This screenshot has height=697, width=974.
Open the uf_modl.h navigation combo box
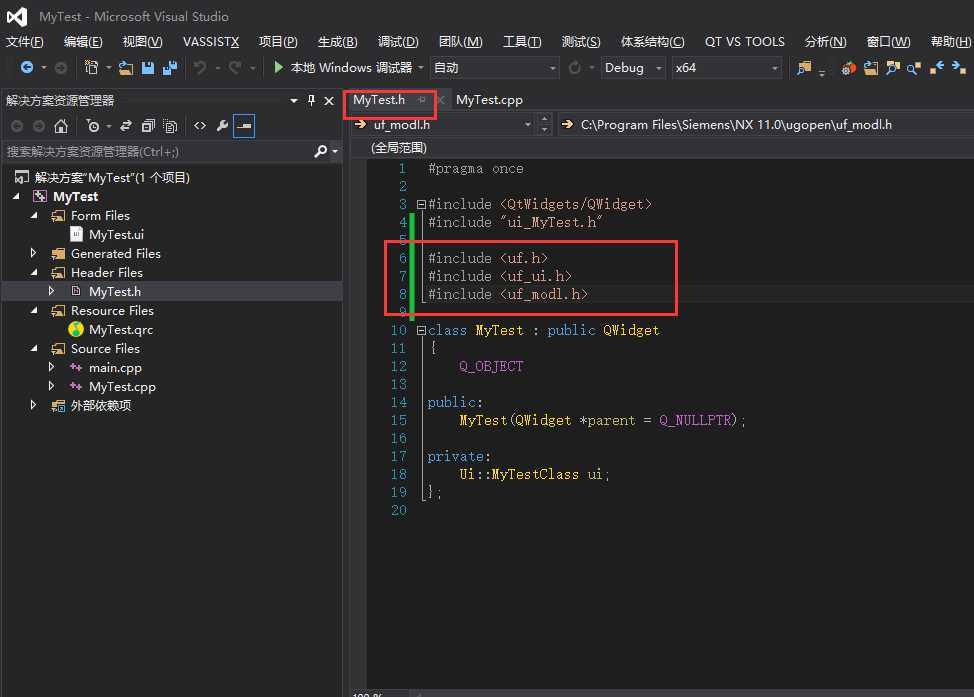click(444, 125)
